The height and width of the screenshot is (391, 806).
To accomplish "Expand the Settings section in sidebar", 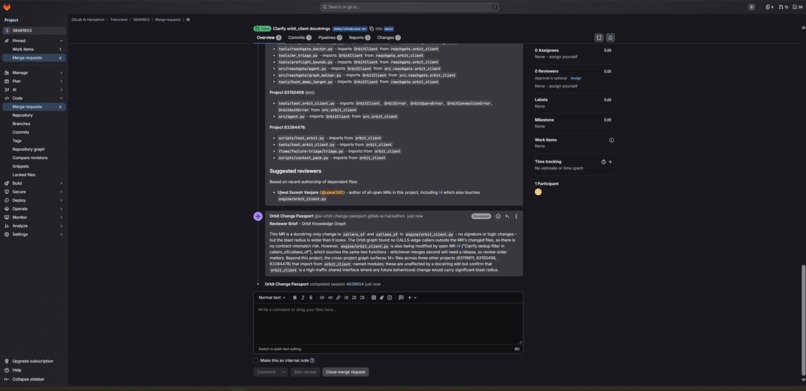I will (33, 234).
